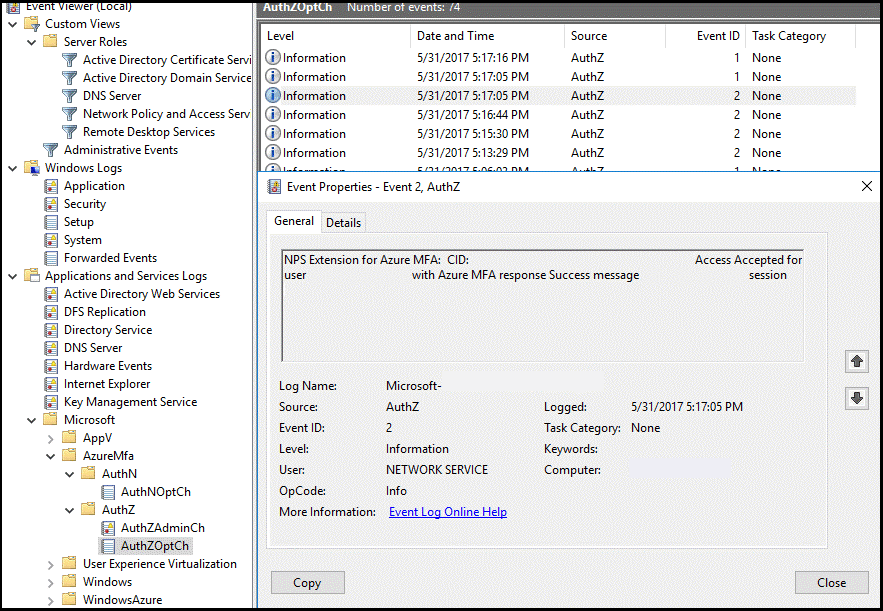Viewport: 883px width, 611px height.
Task: Click the Copy button
Action: pyautogui.click(x=307, y=582)
